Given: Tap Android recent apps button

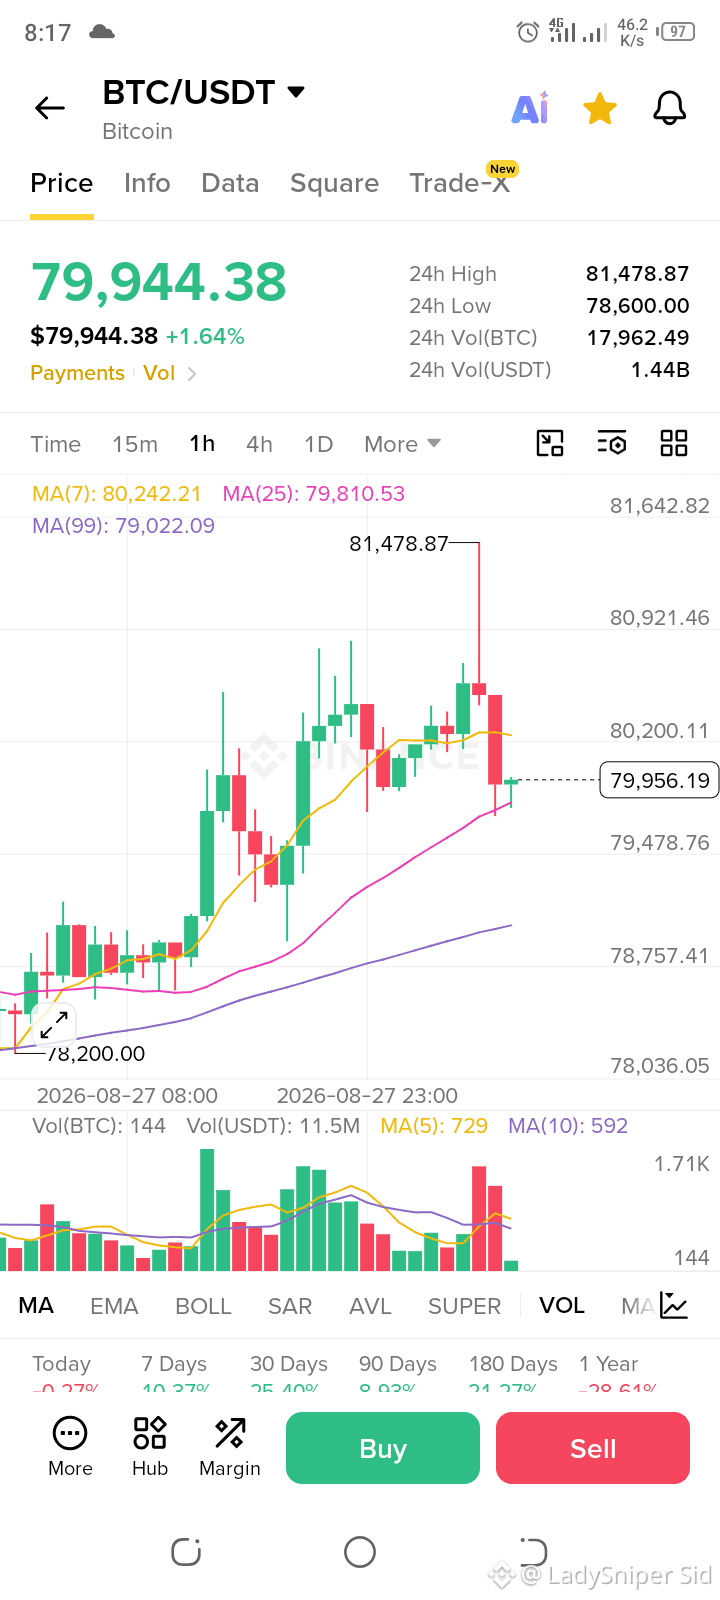Looking at the screenshot, I should coord(186,1552).
